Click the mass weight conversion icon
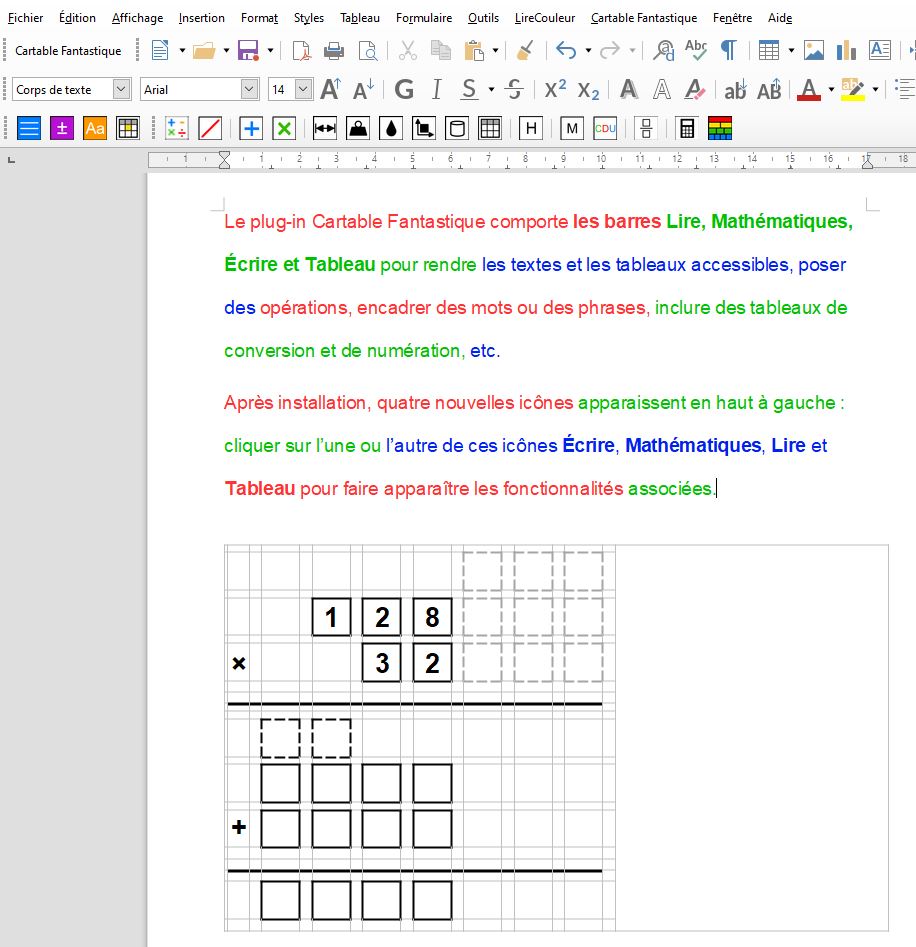 point(358,129)
